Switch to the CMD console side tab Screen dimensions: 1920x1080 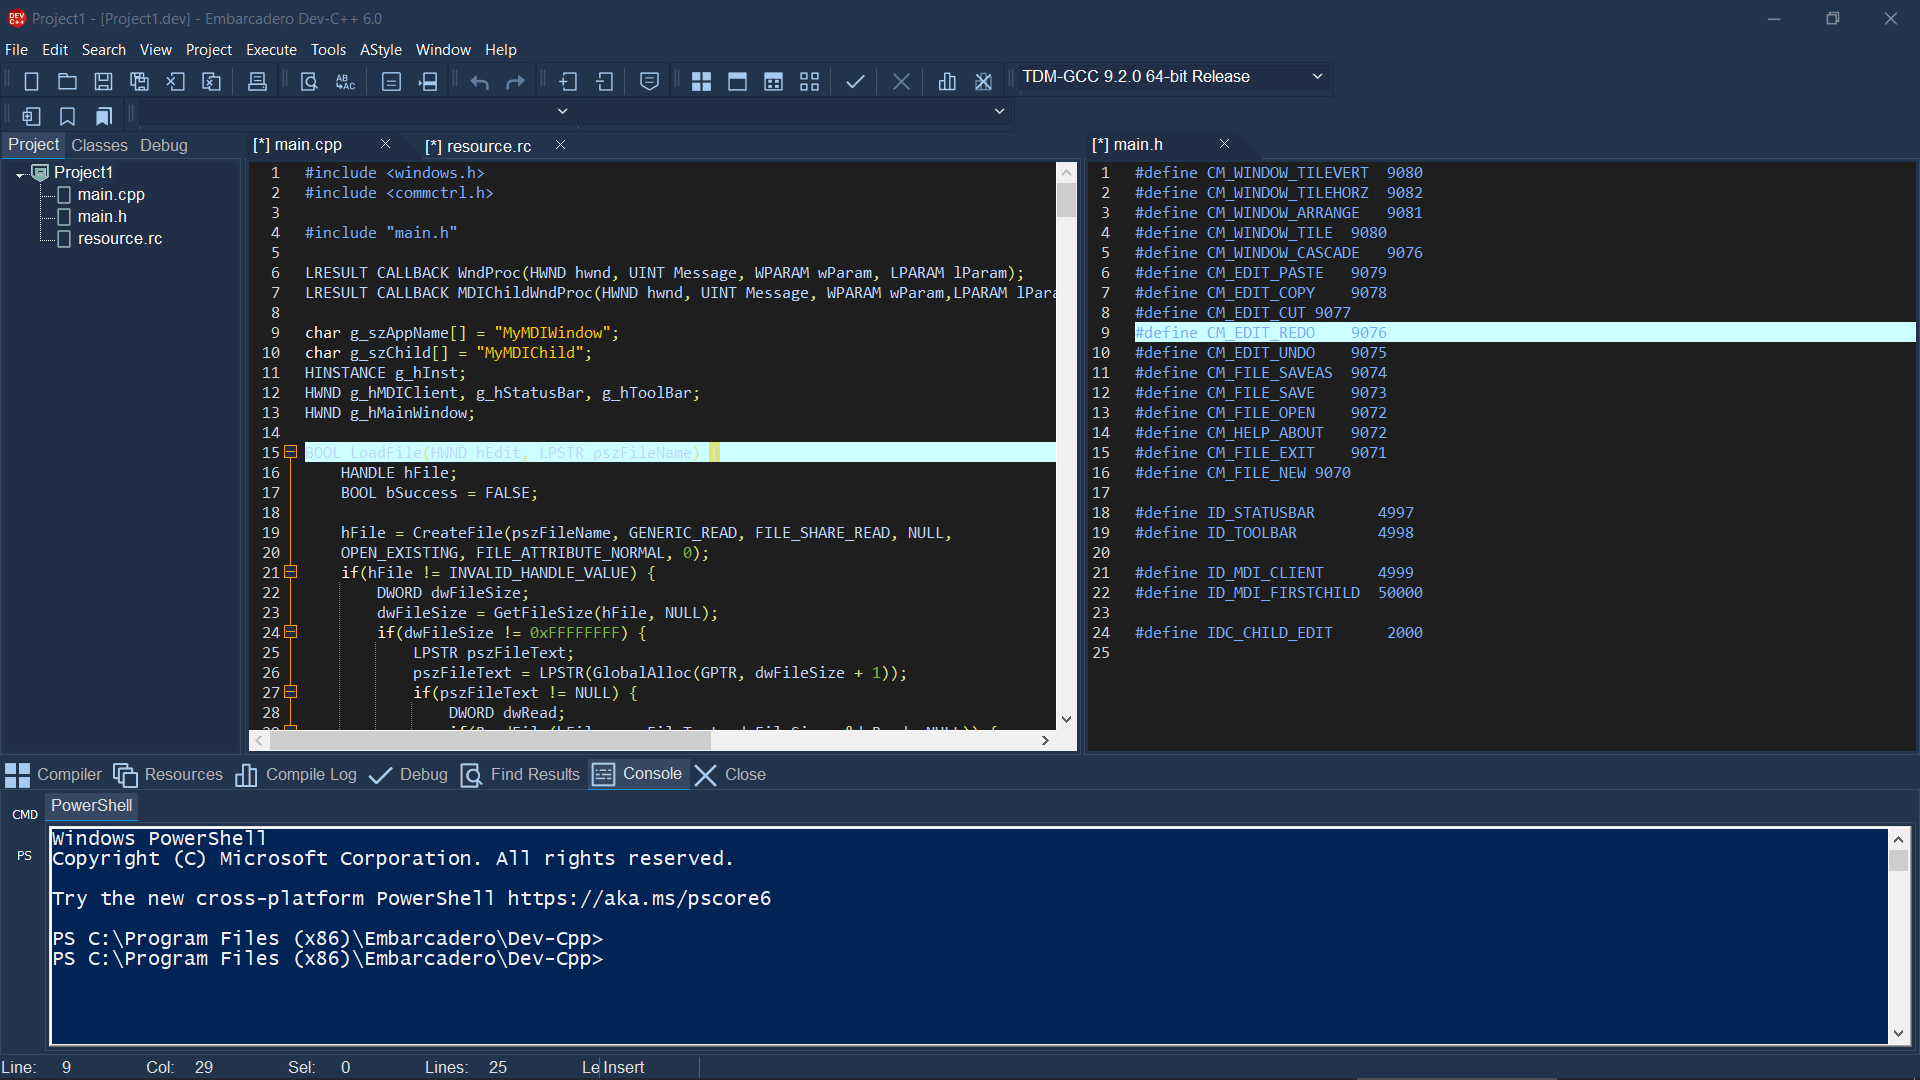24,814
